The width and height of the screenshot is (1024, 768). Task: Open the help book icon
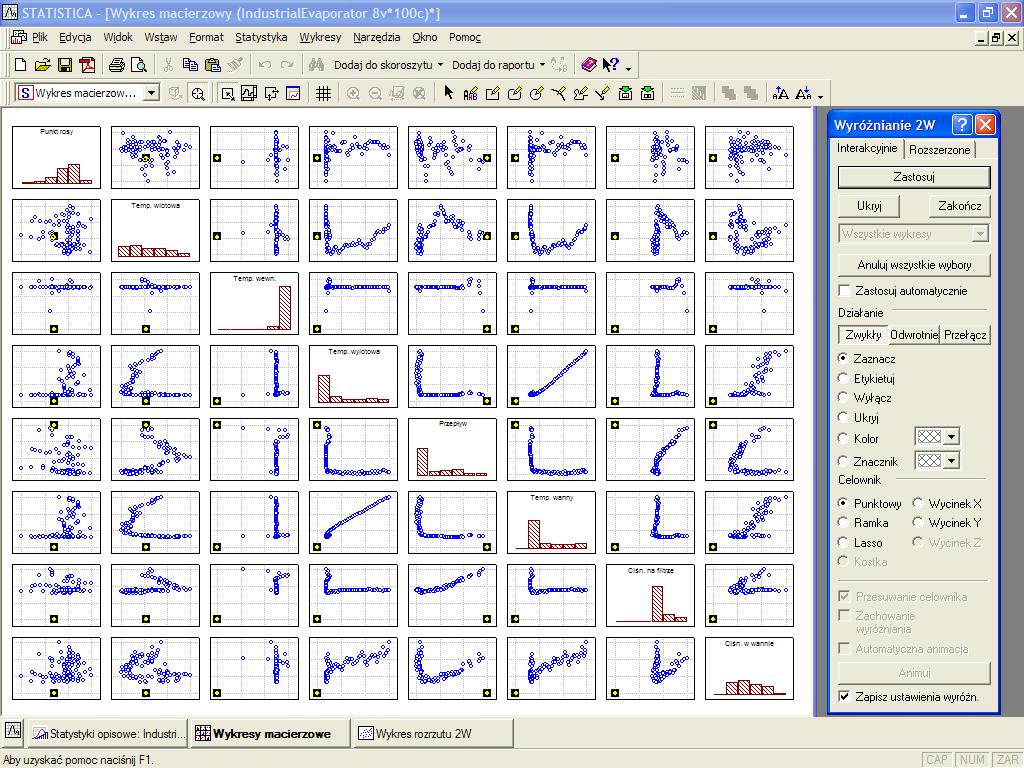(588, 65)
